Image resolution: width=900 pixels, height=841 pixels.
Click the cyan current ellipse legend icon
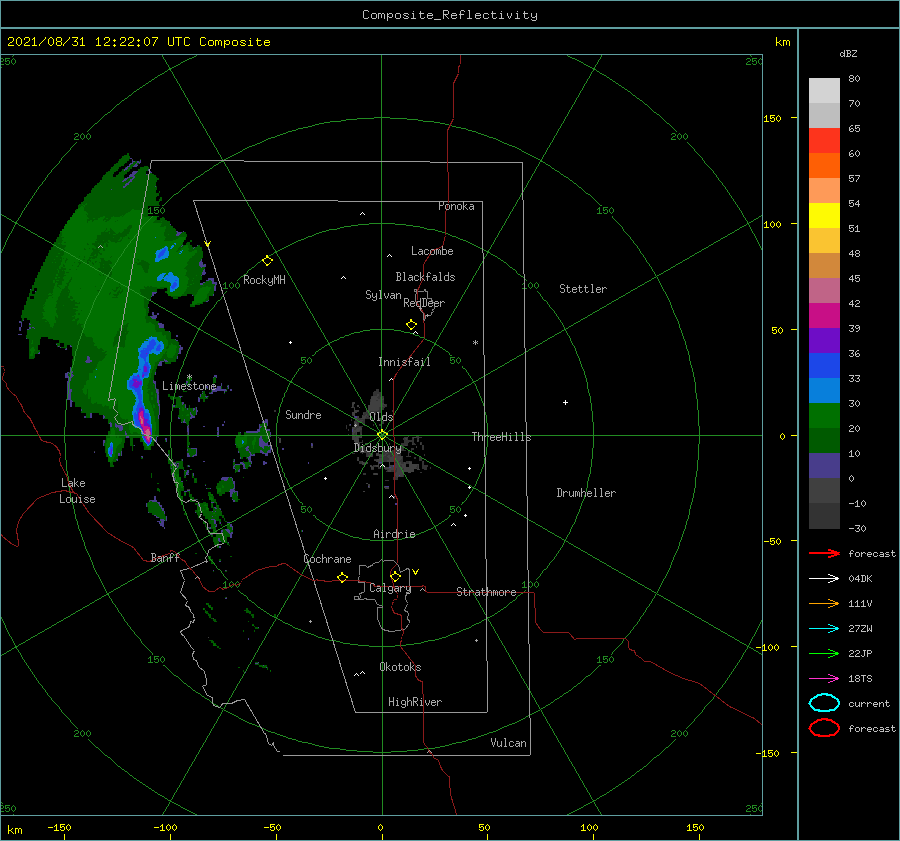tap(824, 703)
